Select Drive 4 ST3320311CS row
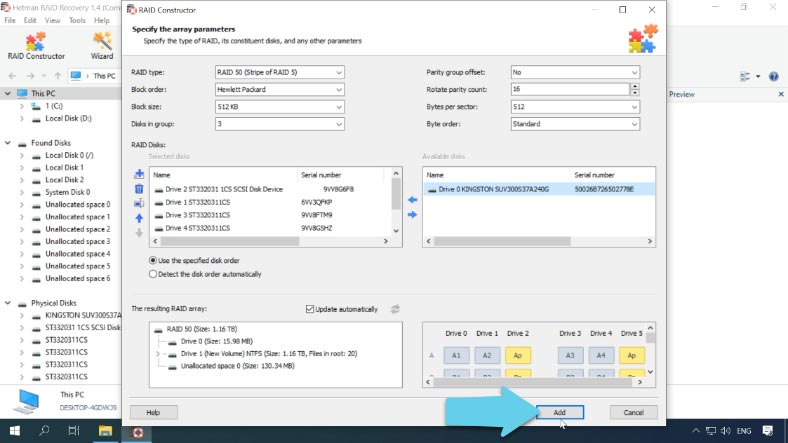 click(271, 228)
